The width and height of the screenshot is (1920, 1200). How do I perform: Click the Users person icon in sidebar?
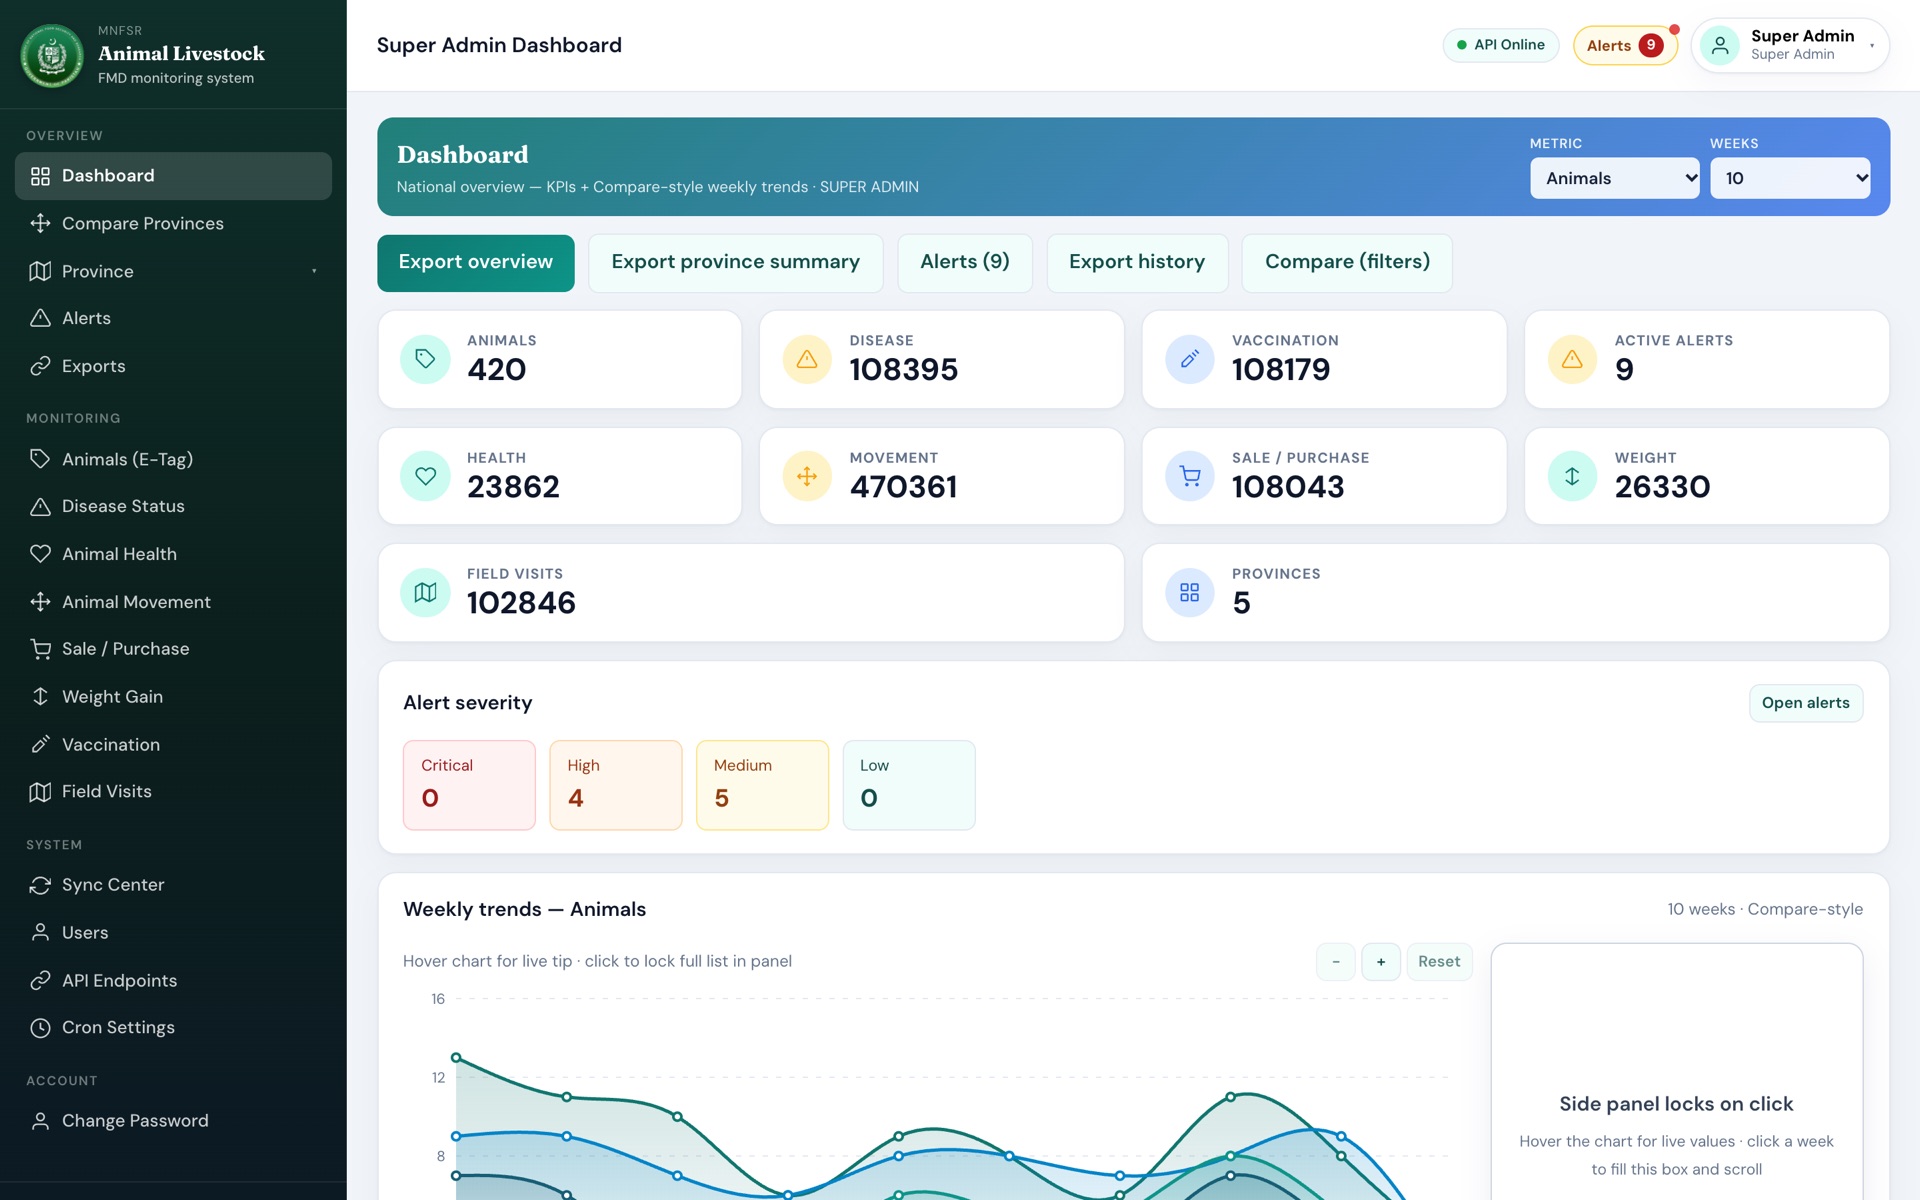pos(40,932)
